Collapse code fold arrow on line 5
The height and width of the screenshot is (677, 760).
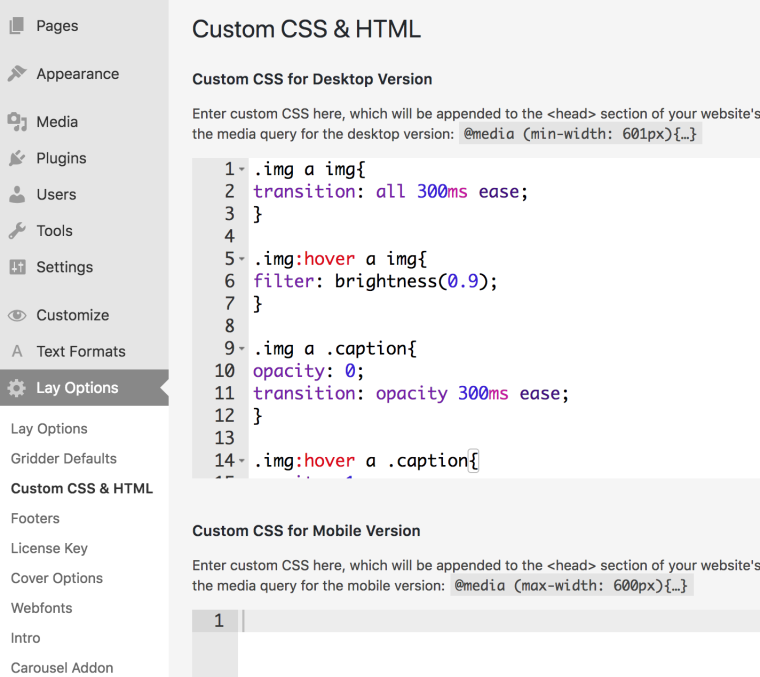click(x=242, y=260)
